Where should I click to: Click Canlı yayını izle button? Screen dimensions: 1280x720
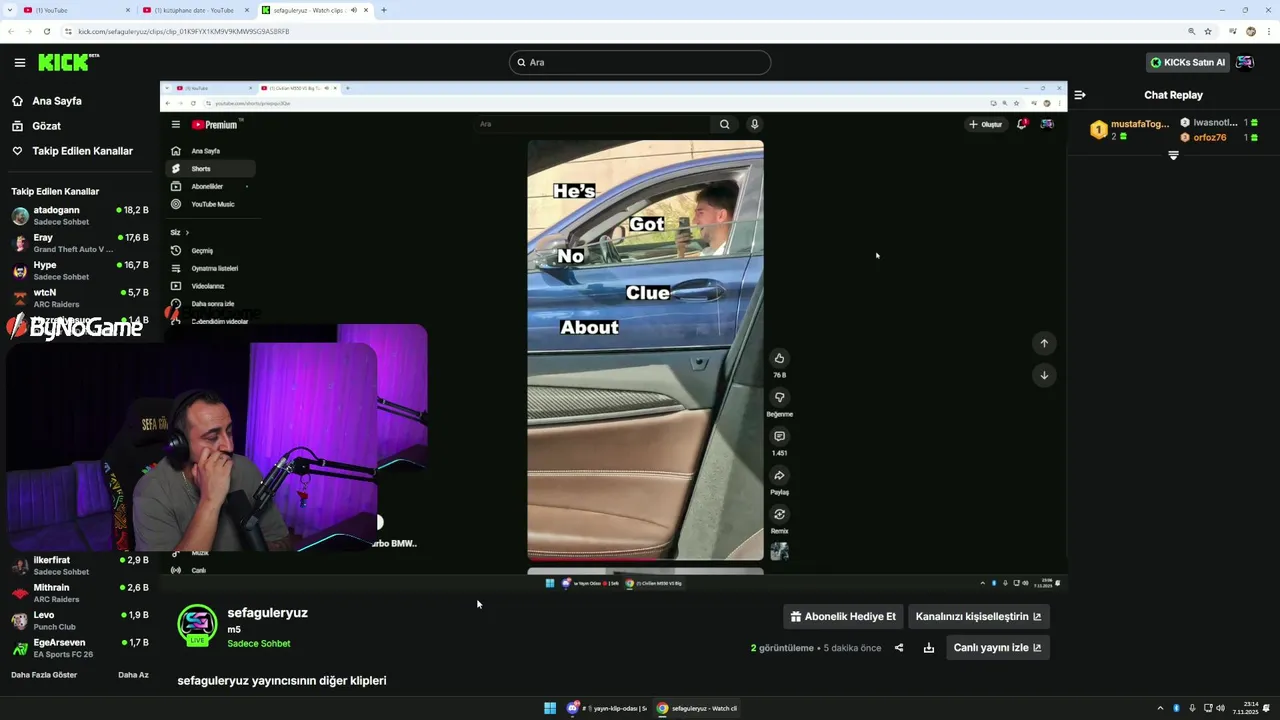click(998, 648)
